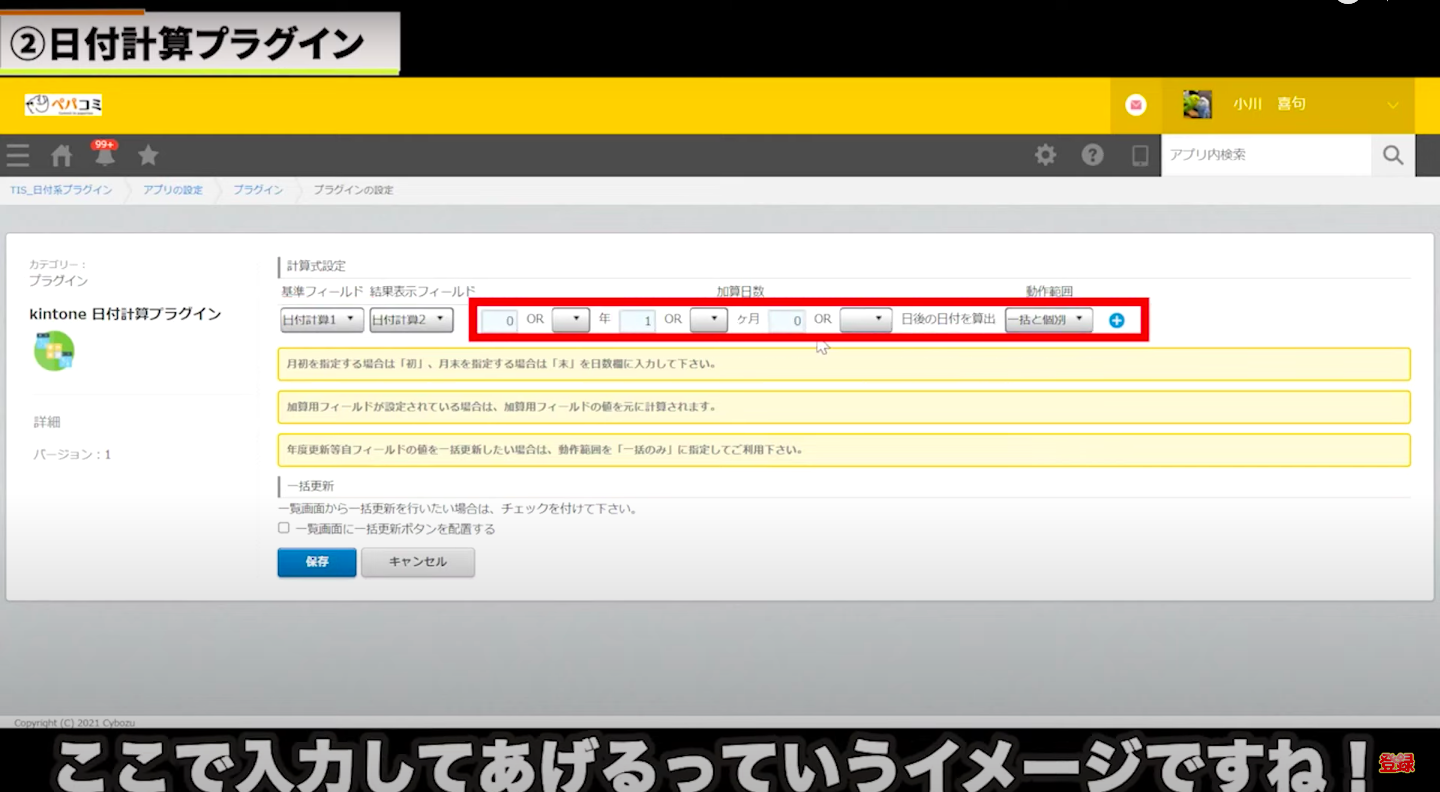Click the help question mark icon

(1093, 155)
